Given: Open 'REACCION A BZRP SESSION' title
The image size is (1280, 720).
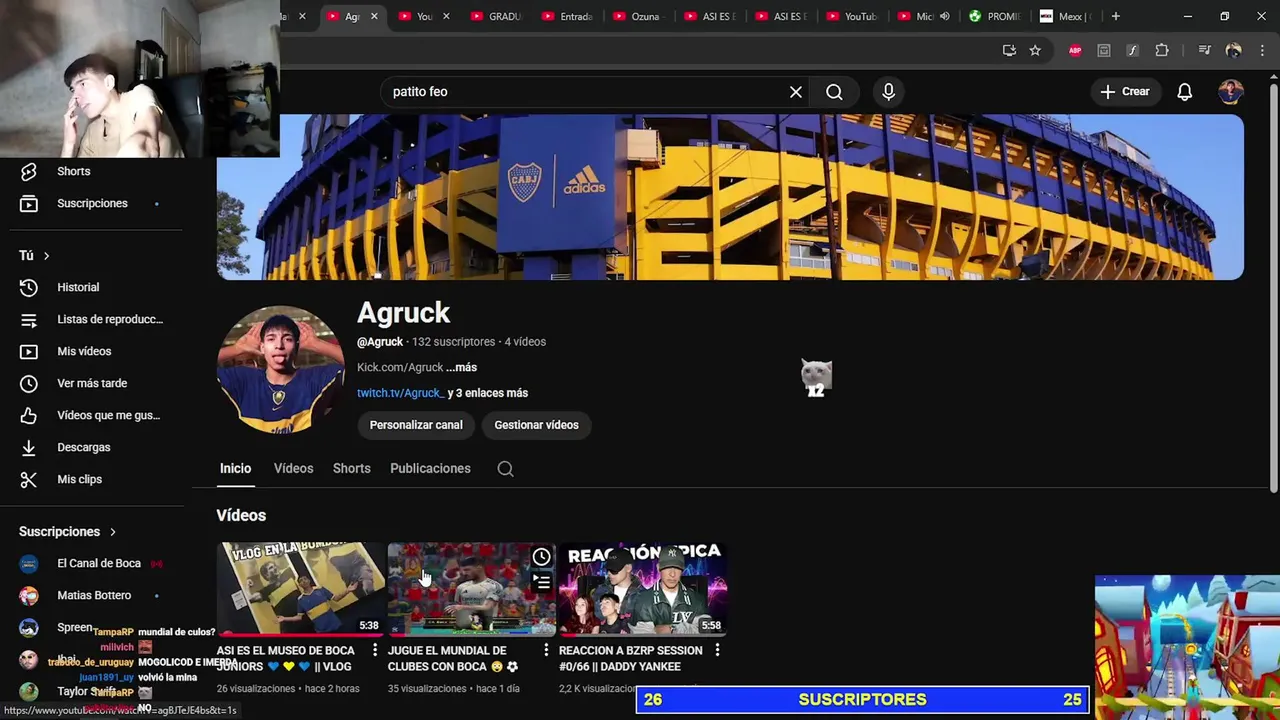Looking at the screenshot, I should click(x=631, y=659).
